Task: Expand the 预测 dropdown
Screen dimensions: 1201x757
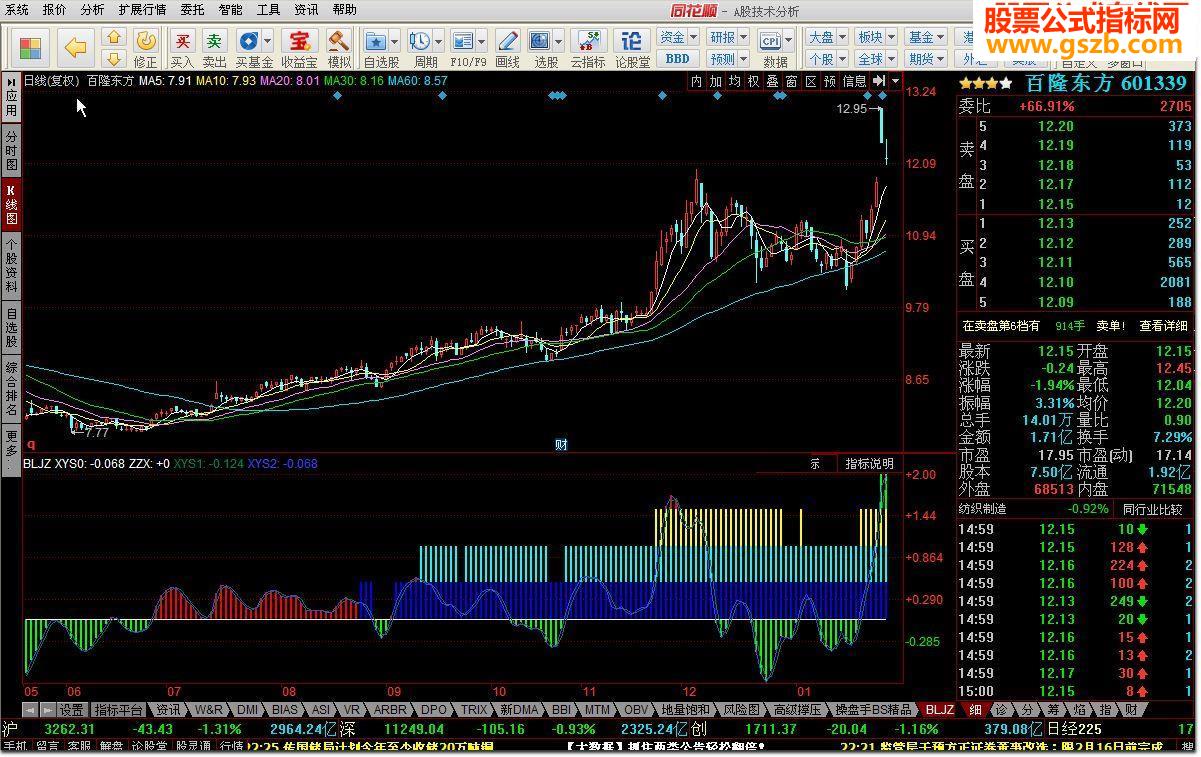Action: 743,59
